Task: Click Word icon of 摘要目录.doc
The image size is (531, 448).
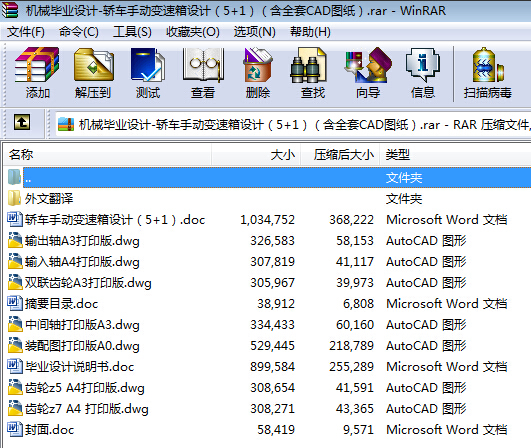Action: pyautogui.click(x=14, y=303)
